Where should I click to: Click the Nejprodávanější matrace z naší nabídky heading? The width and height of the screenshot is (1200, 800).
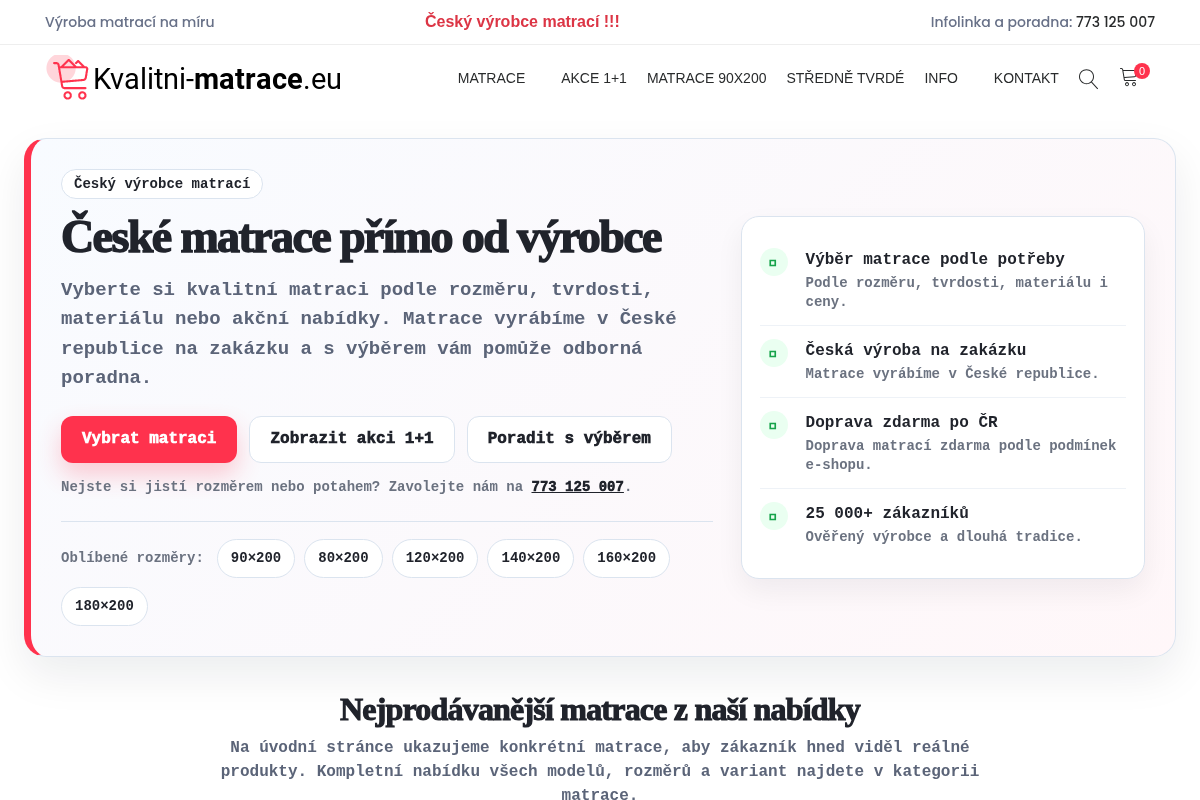(600, 710)
